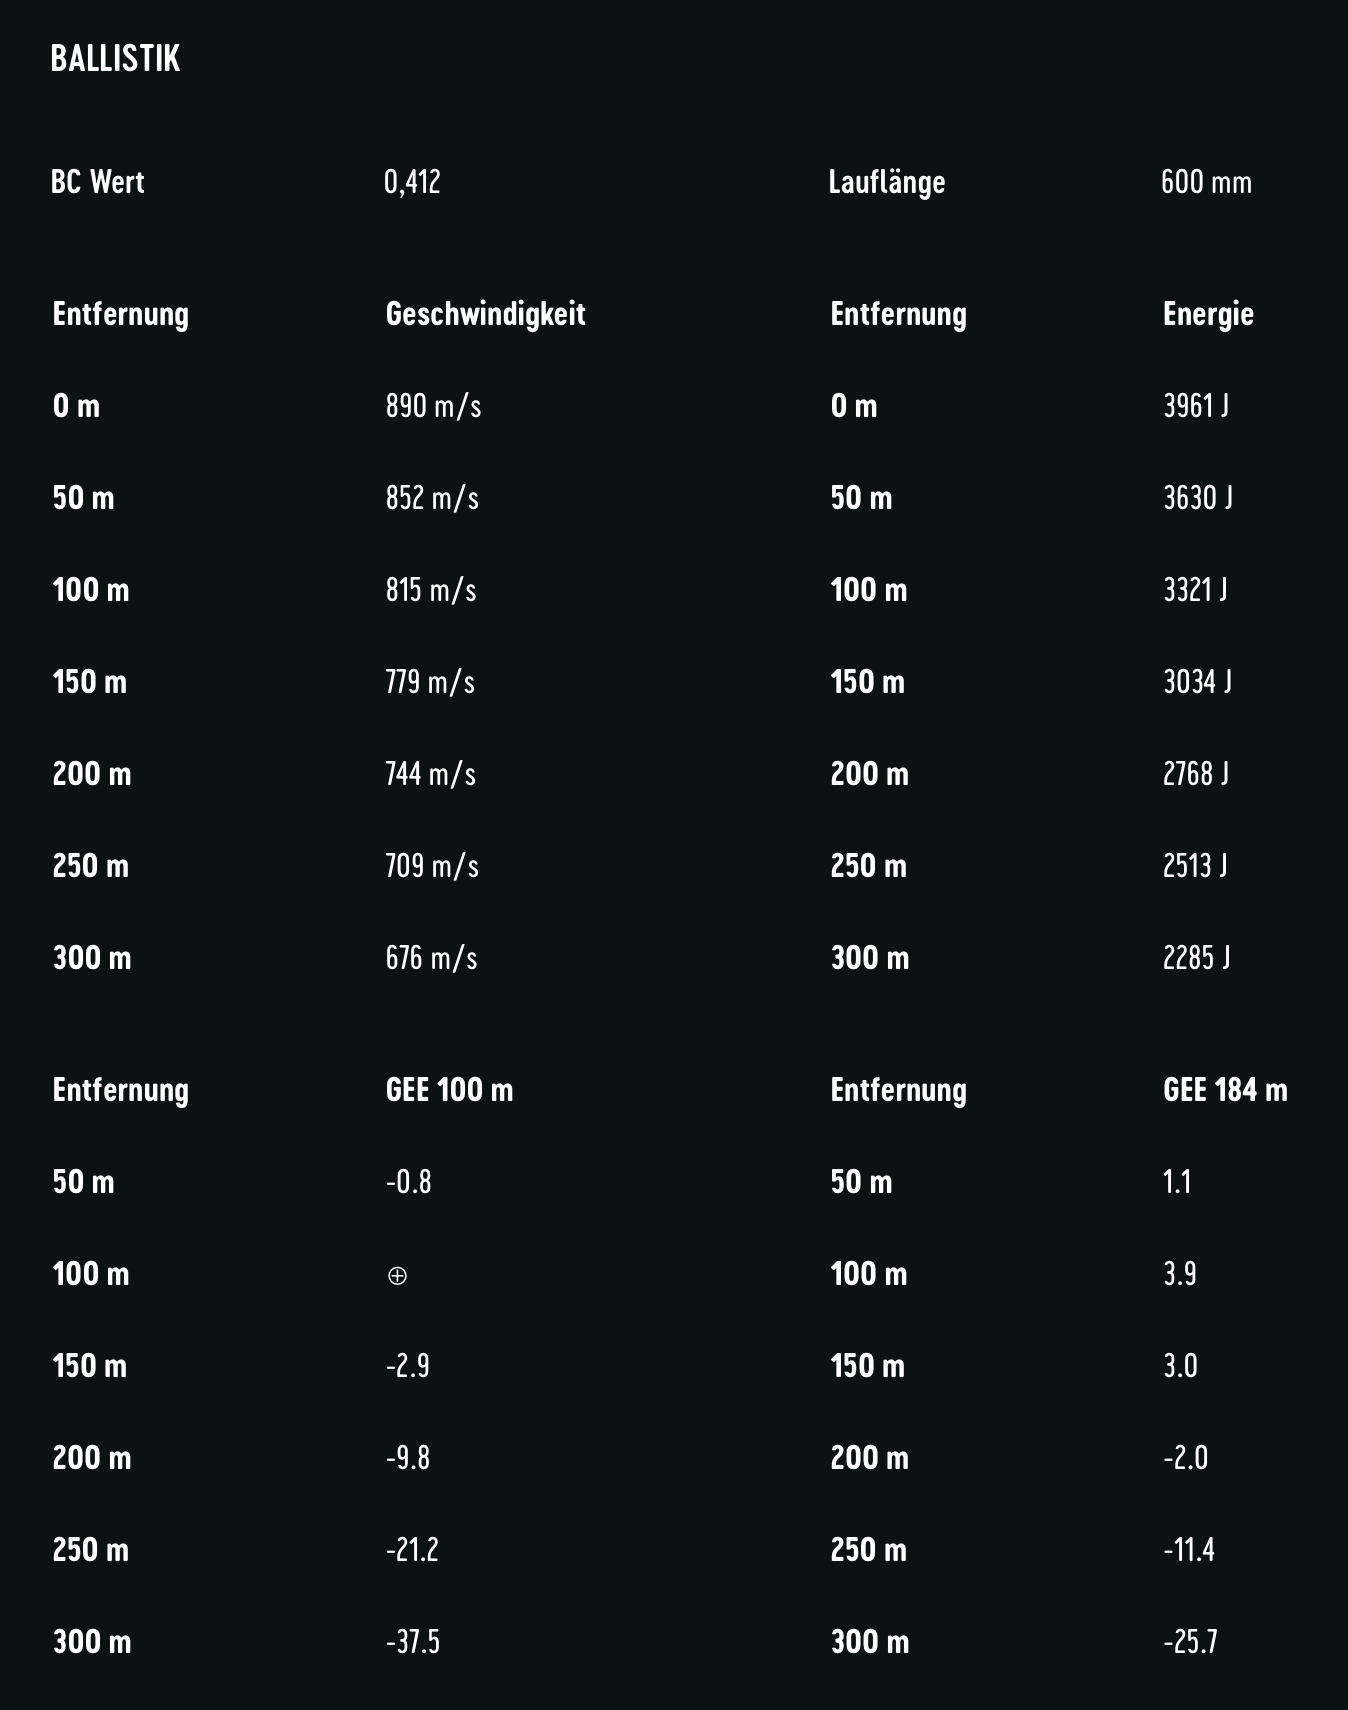1348x1710 pixels.
Task: Click the -37.5 drop value
Action: 413,1642
